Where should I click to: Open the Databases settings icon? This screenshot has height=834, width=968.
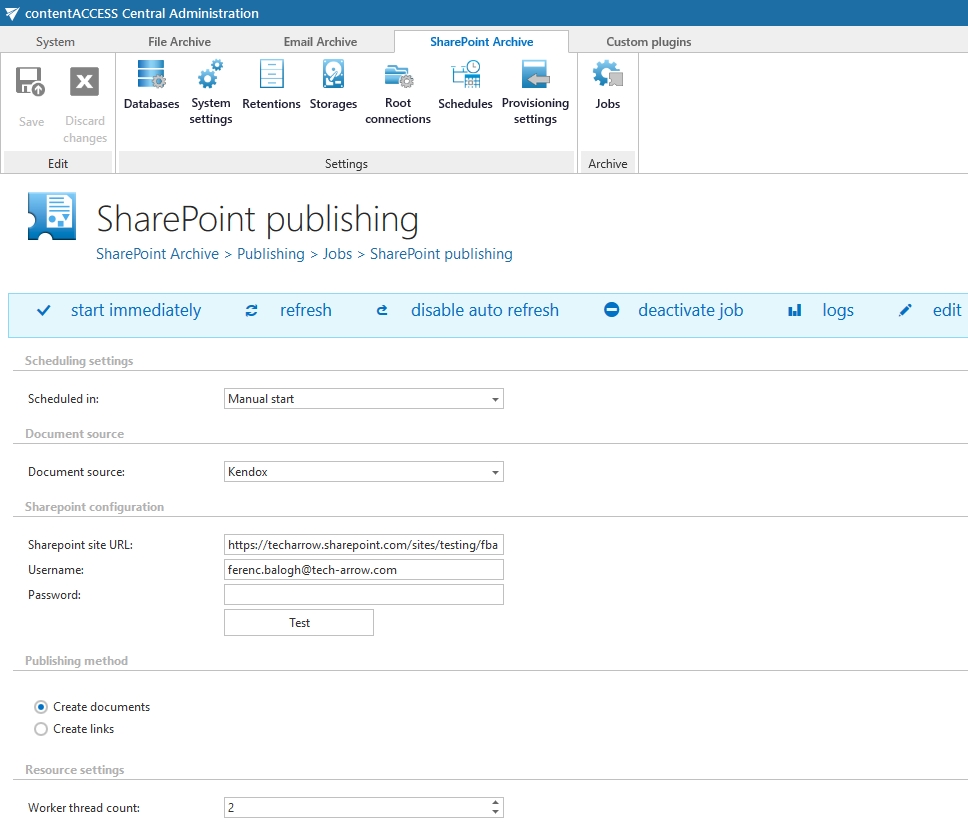click(x=151, y=87)
